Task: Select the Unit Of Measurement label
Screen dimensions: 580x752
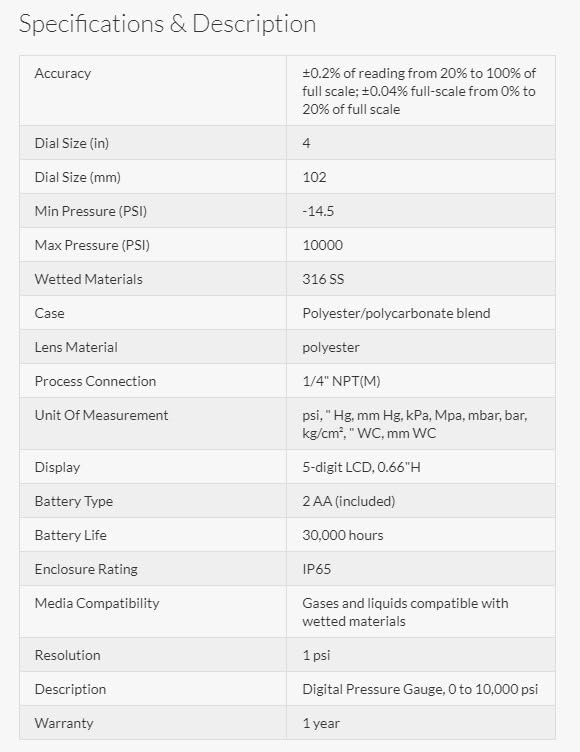Action: [101, 415]
